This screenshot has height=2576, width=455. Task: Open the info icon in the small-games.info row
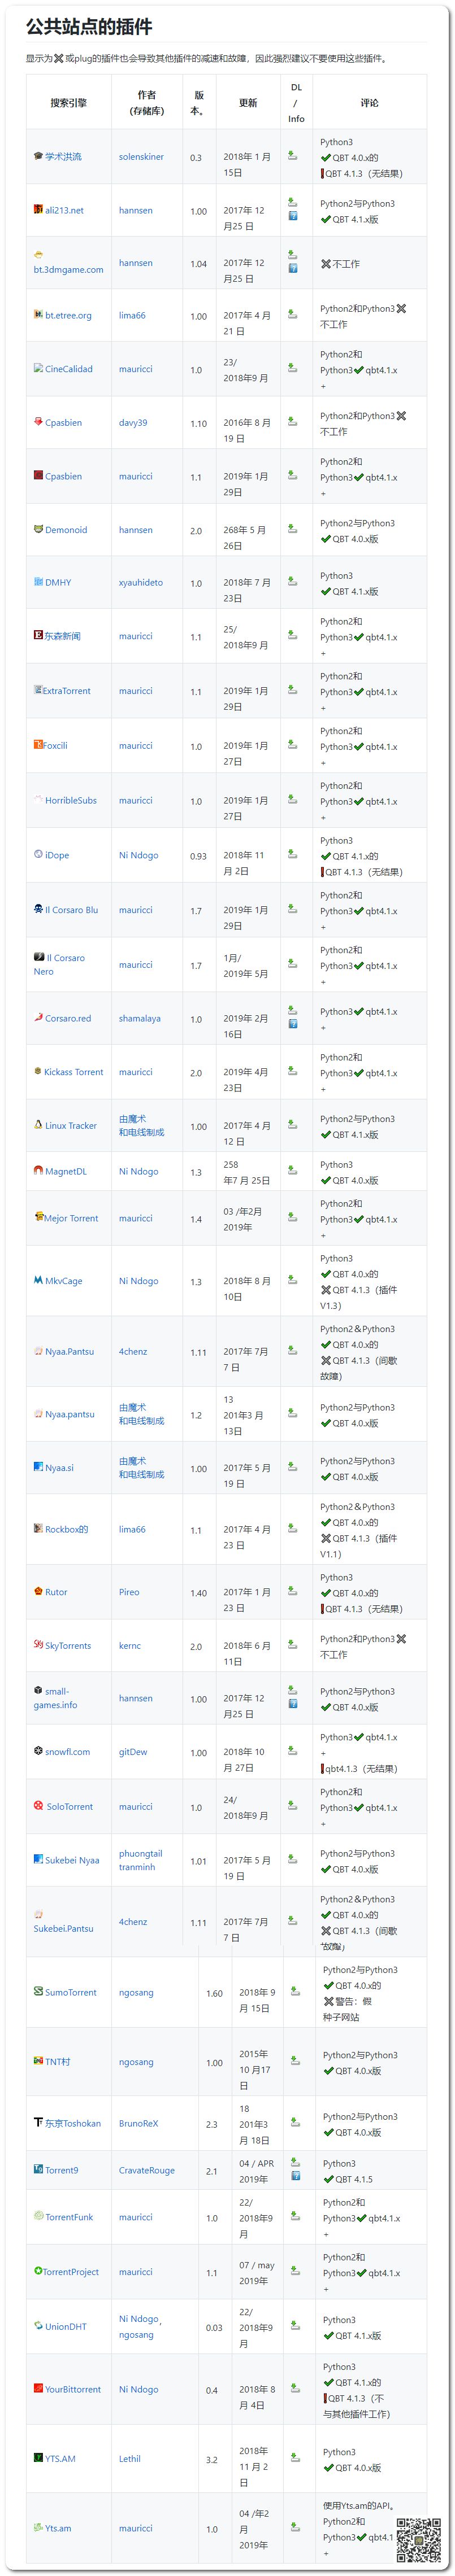tap(292, 1704)
